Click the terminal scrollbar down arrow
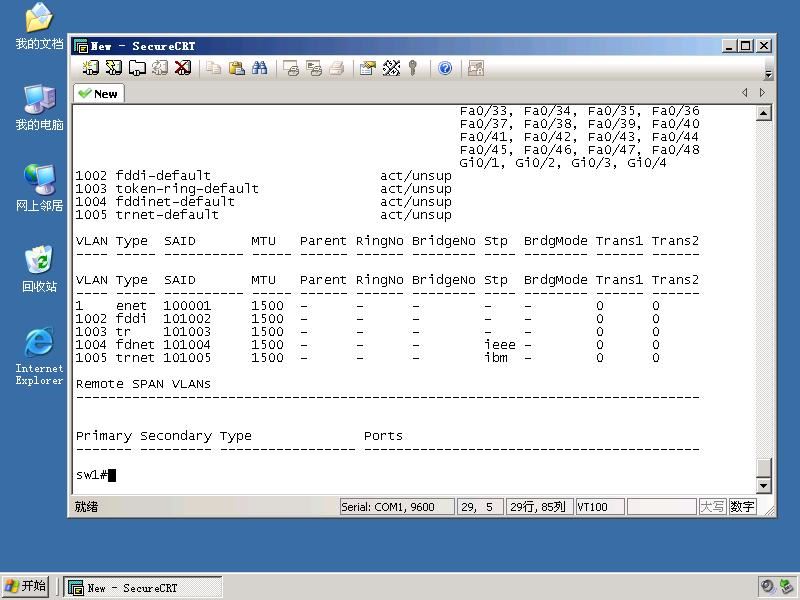This screenshot has height=600, width=800. click(x=763, y=485)
